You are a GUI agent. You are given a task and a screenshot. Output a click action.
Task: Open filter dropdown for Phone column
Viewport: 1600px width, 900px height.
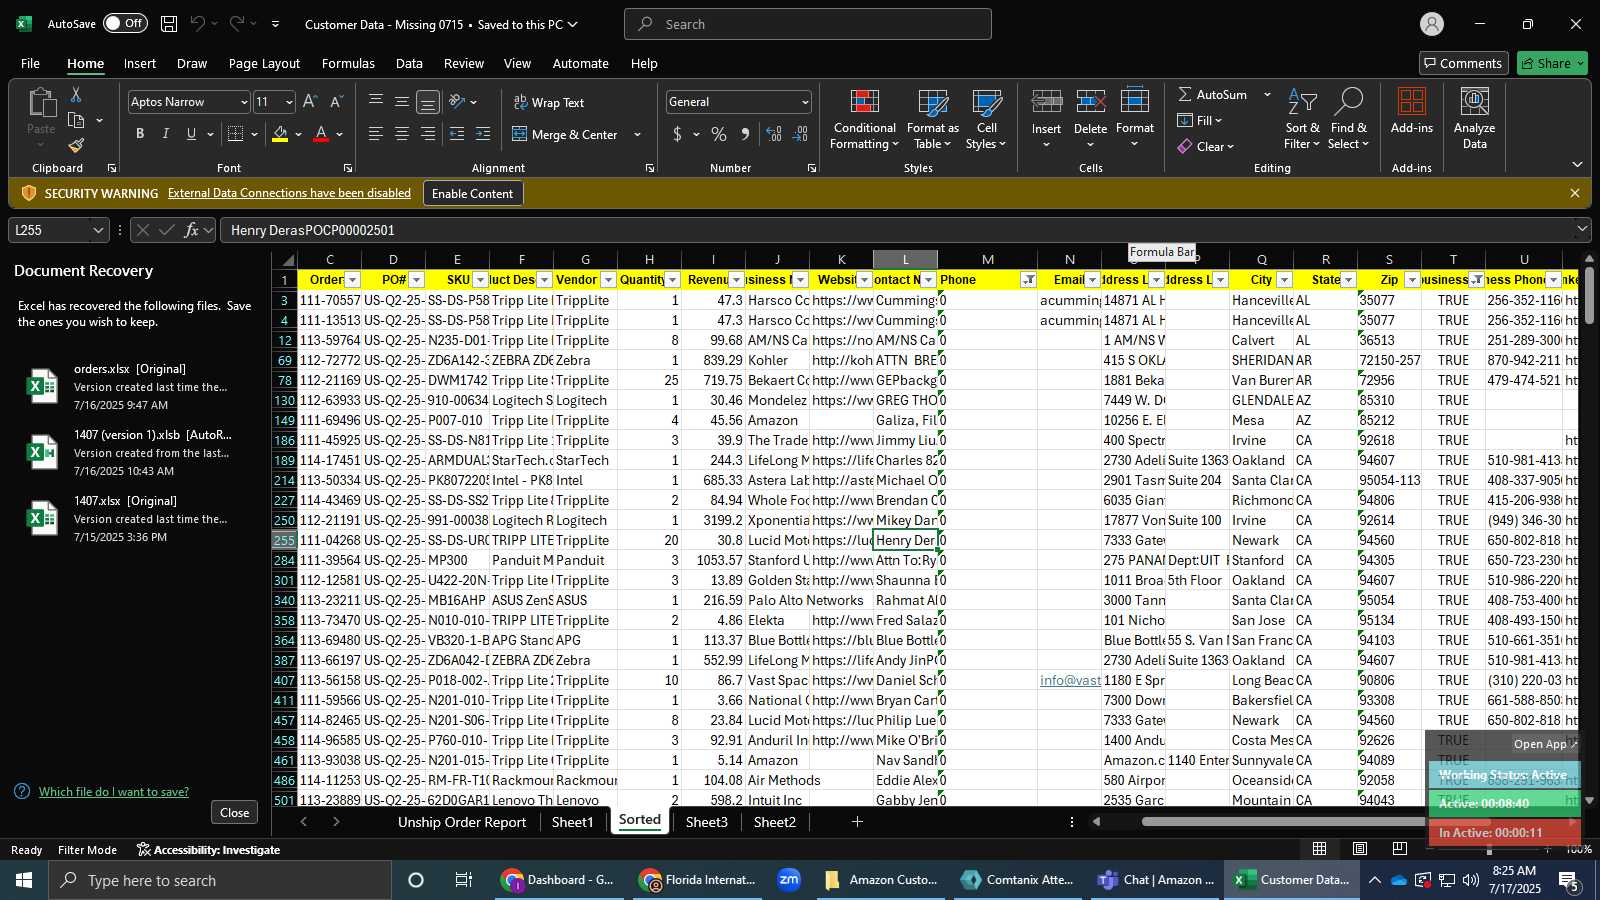tap(1028, 280)
